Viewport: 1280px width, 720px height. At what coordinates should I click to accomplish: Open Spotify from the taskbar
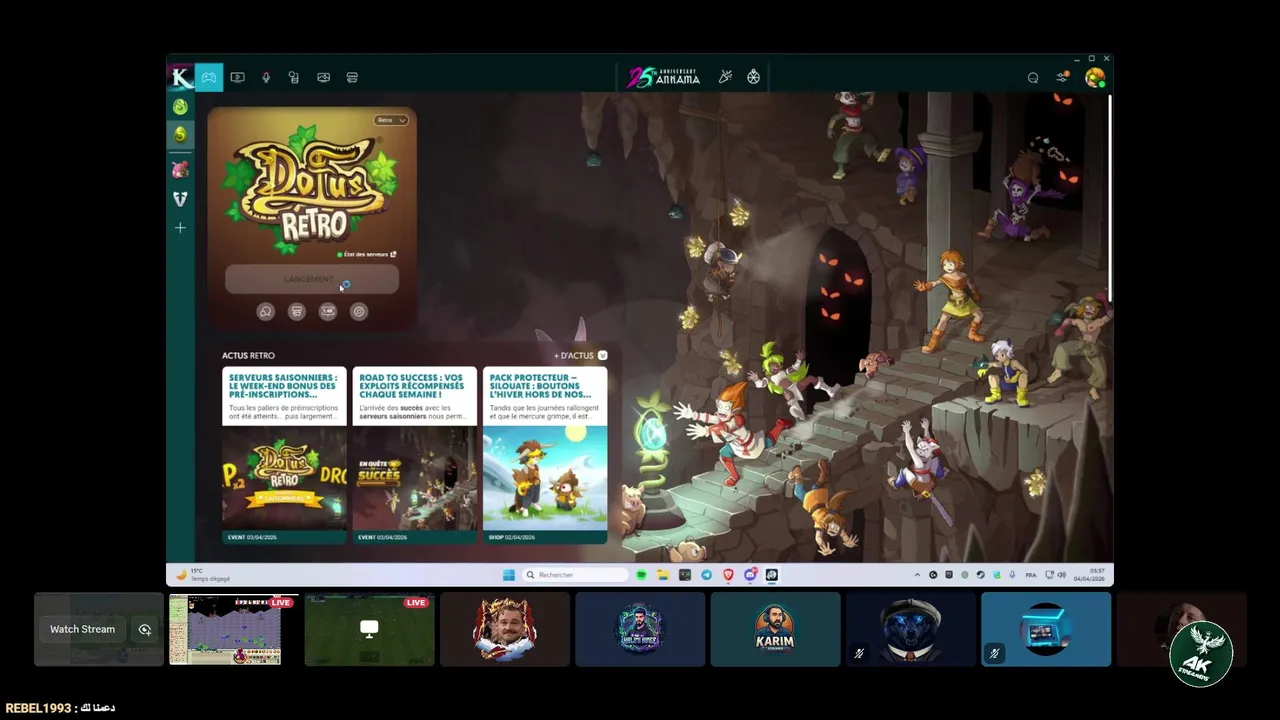point(641,575)
